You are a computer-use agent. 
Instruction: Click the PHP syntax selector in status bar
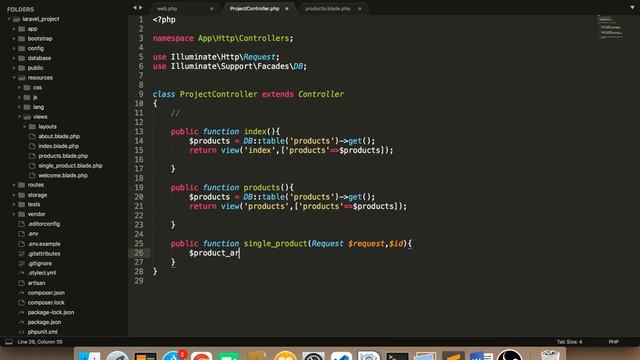(613, 342)
